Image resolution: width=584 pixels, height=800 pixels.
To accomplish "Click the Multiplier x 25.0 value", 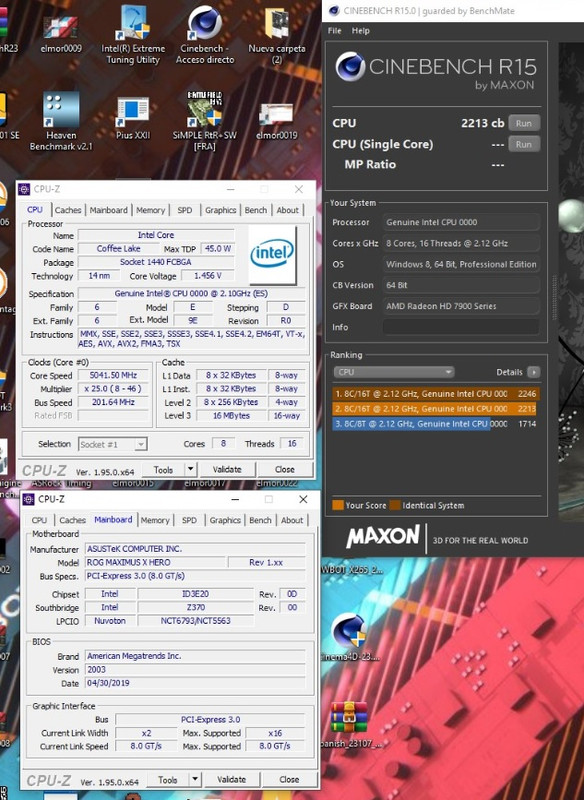I will 113,389.
